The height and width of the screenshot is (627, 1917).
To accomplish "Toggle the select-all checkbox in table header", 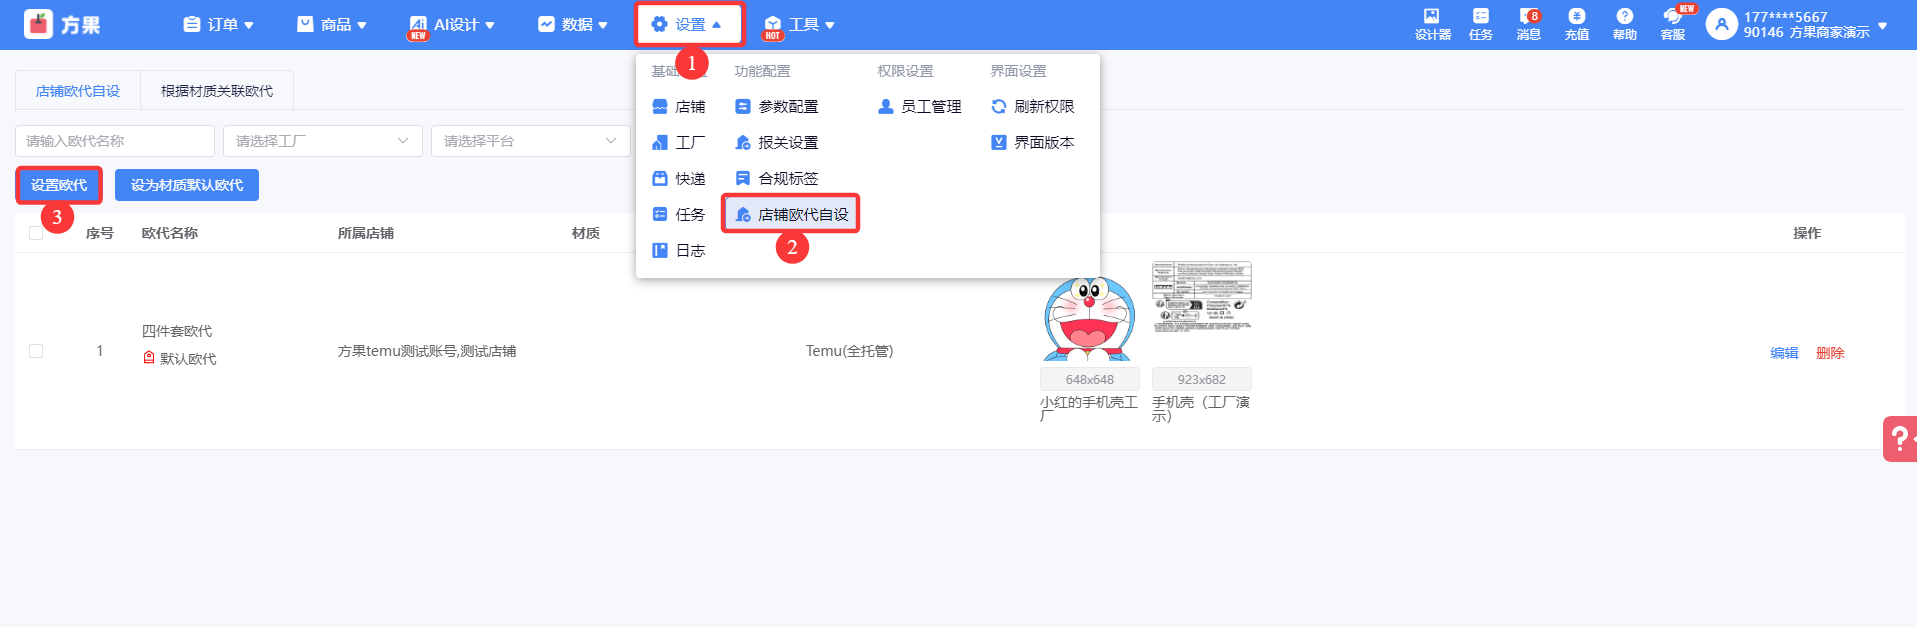I will tap(36, 232).
